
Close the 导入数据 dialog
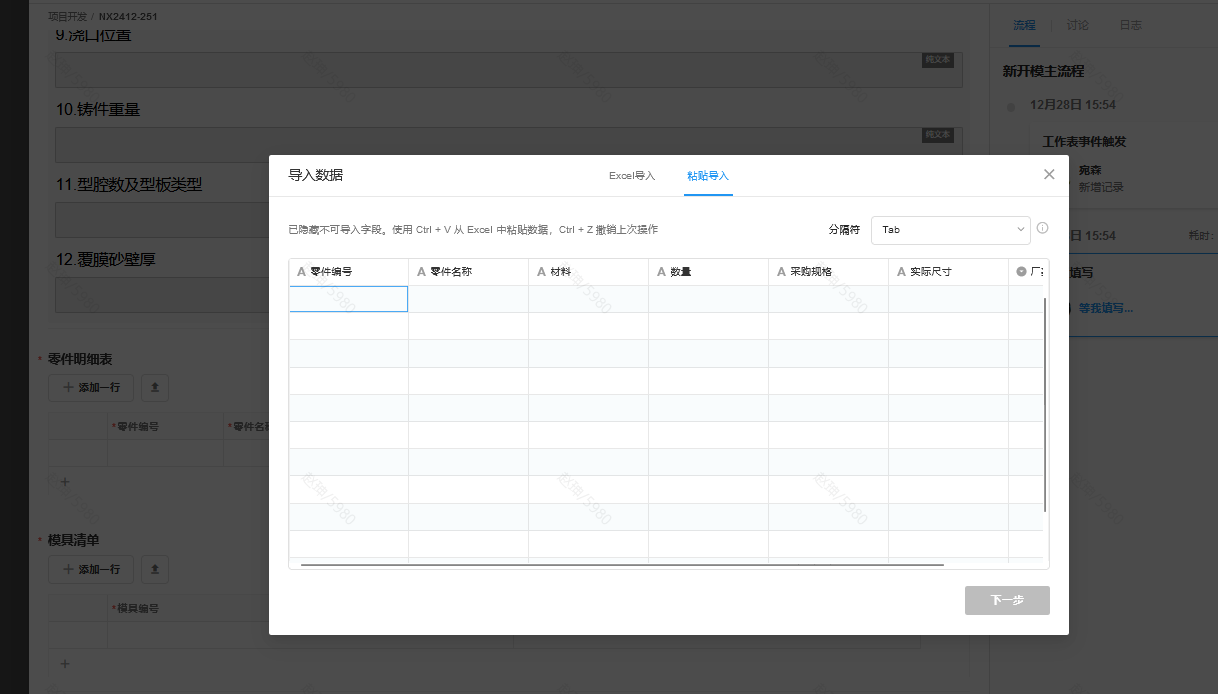click(x=1049, y=174)
